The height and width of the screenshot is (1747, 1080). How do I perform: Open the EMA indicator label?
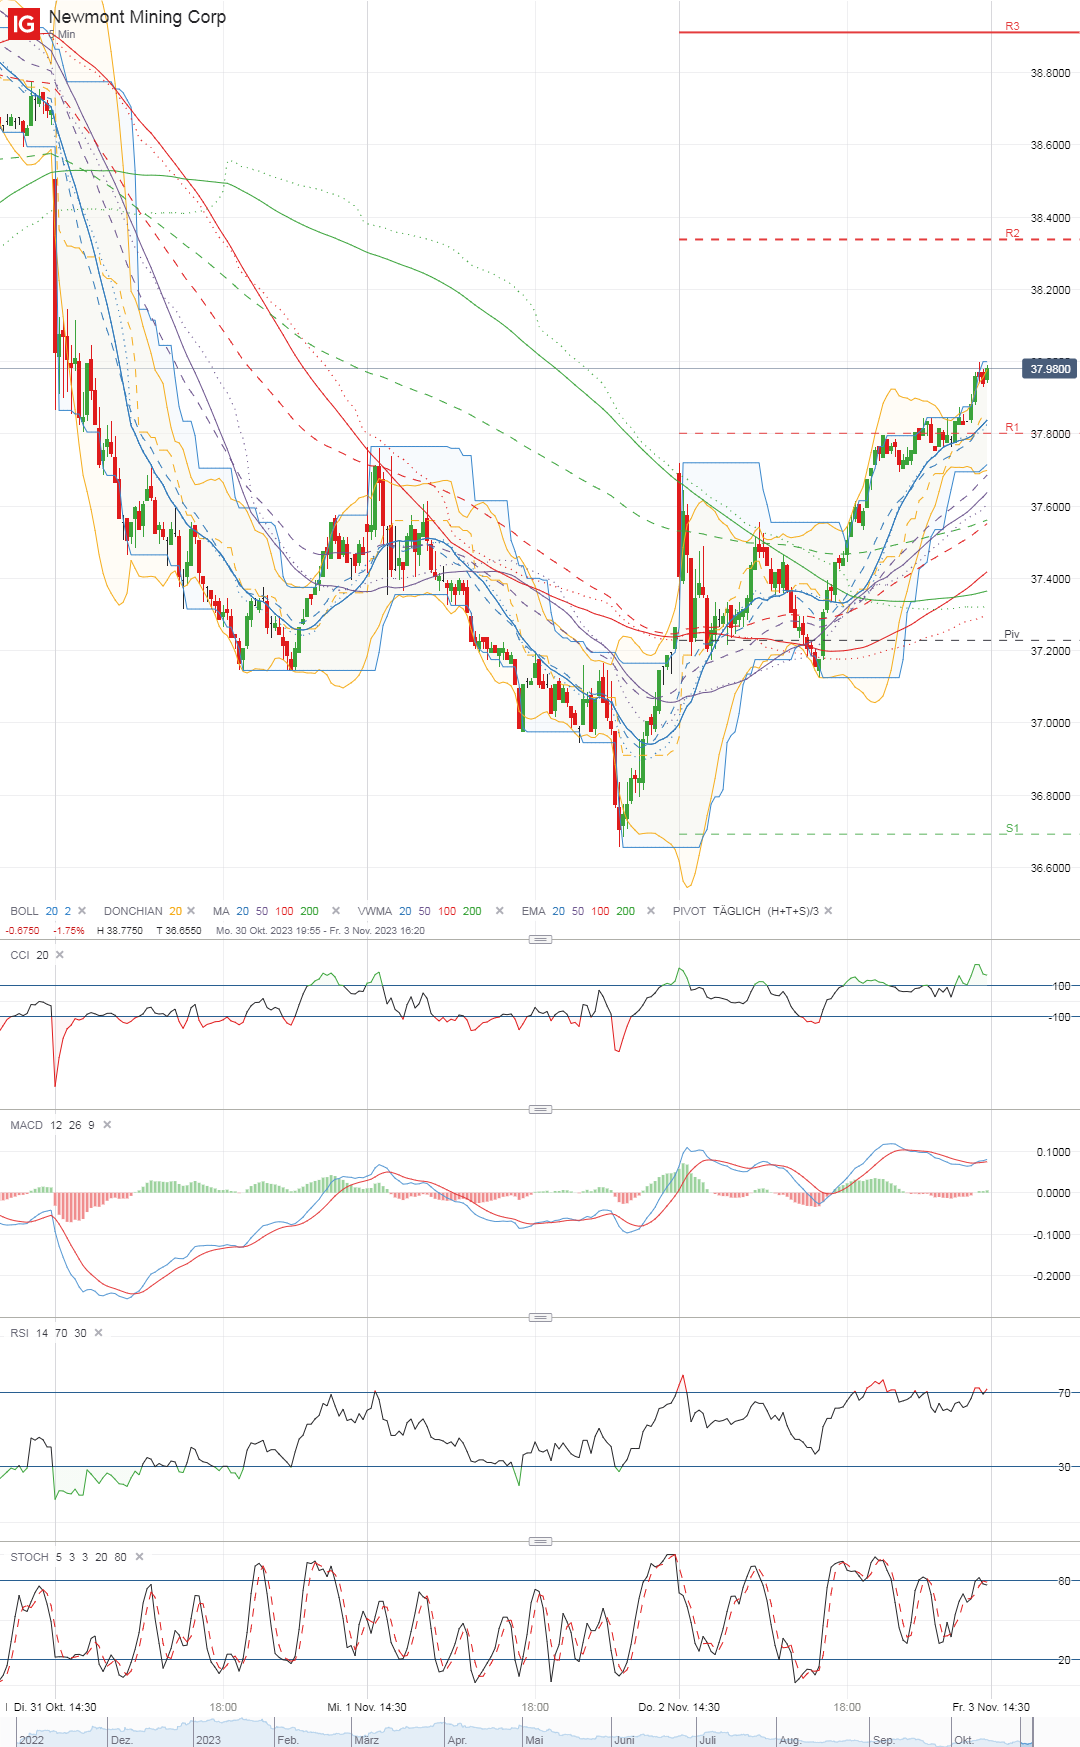coord(533,911)
